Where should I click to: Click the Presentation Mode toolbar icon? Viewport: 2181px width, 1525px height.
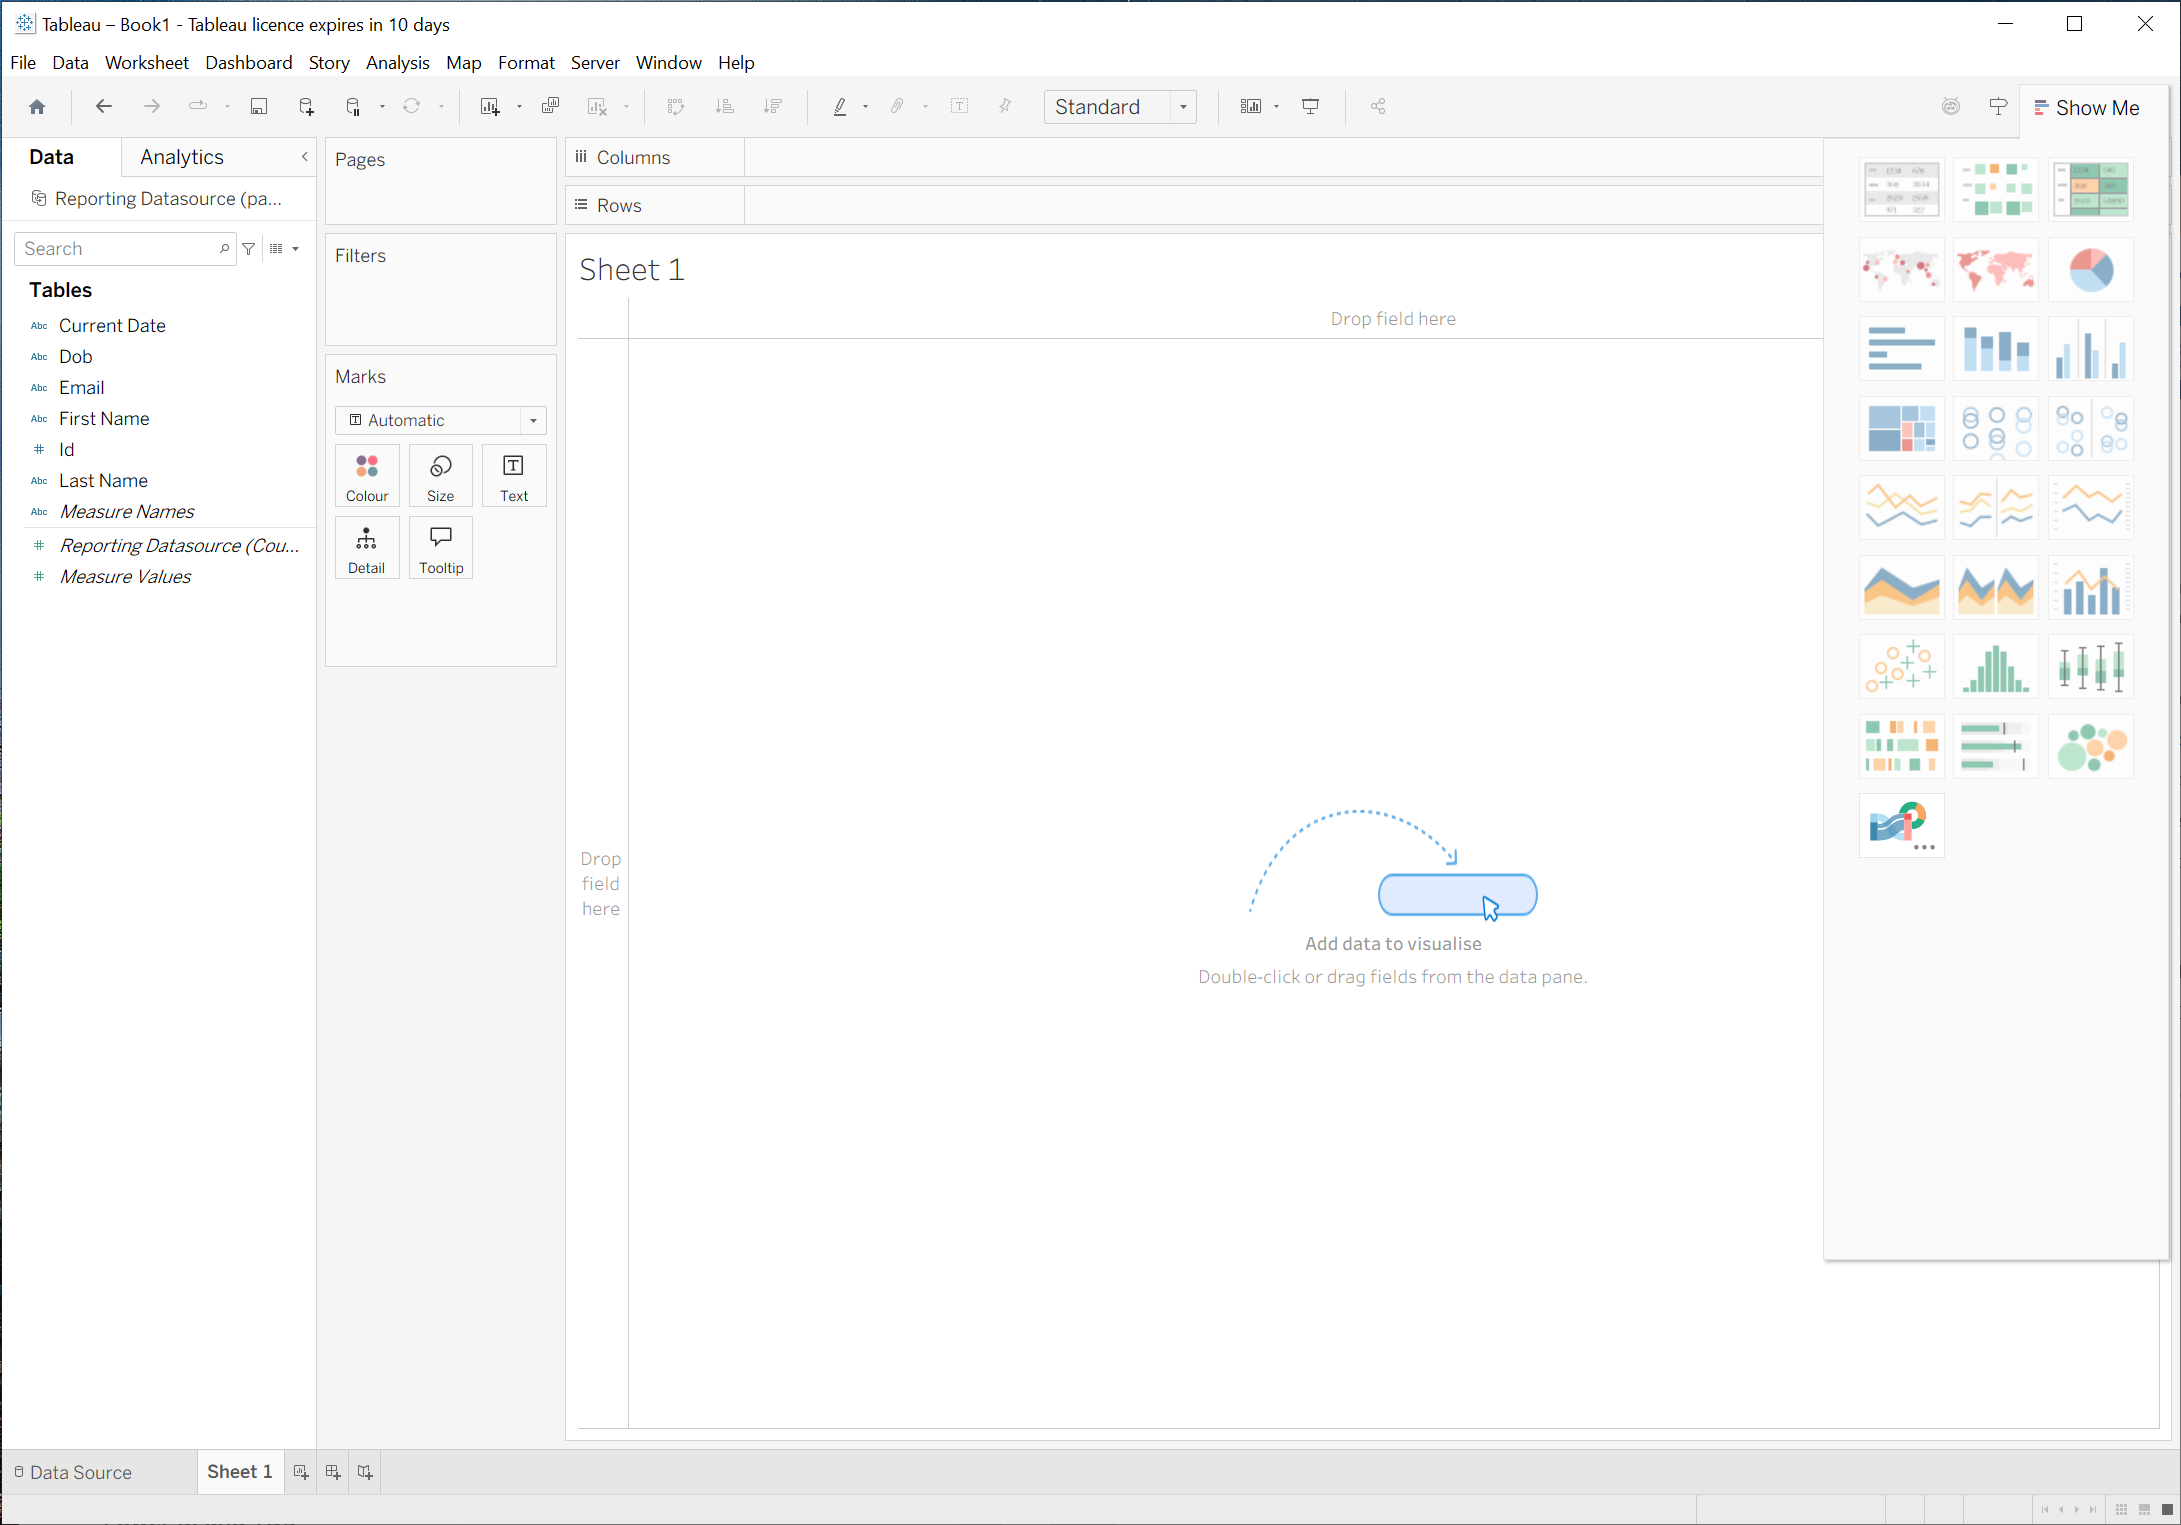1310,107
